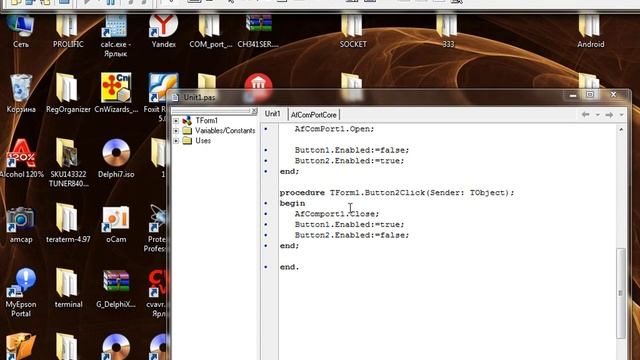Expand the TForm1 tree node
640x360 pixels.
click(x=176, y=121)
